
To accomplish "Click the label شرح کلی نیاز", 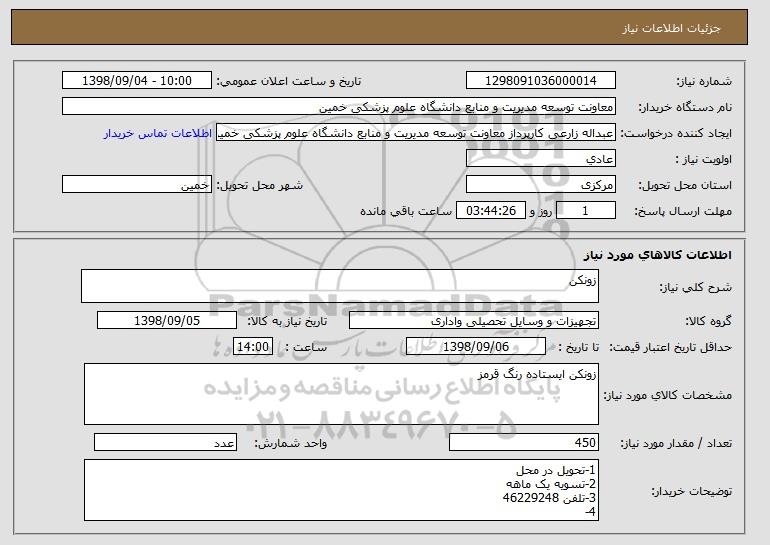I will coord(695,287).
